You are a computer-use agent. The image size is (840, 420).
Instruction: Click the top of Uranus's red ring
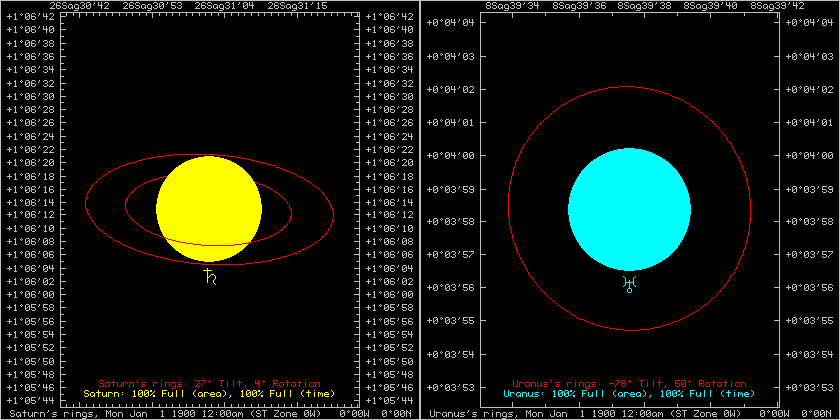pyautogui.click(x=630, y=86)
